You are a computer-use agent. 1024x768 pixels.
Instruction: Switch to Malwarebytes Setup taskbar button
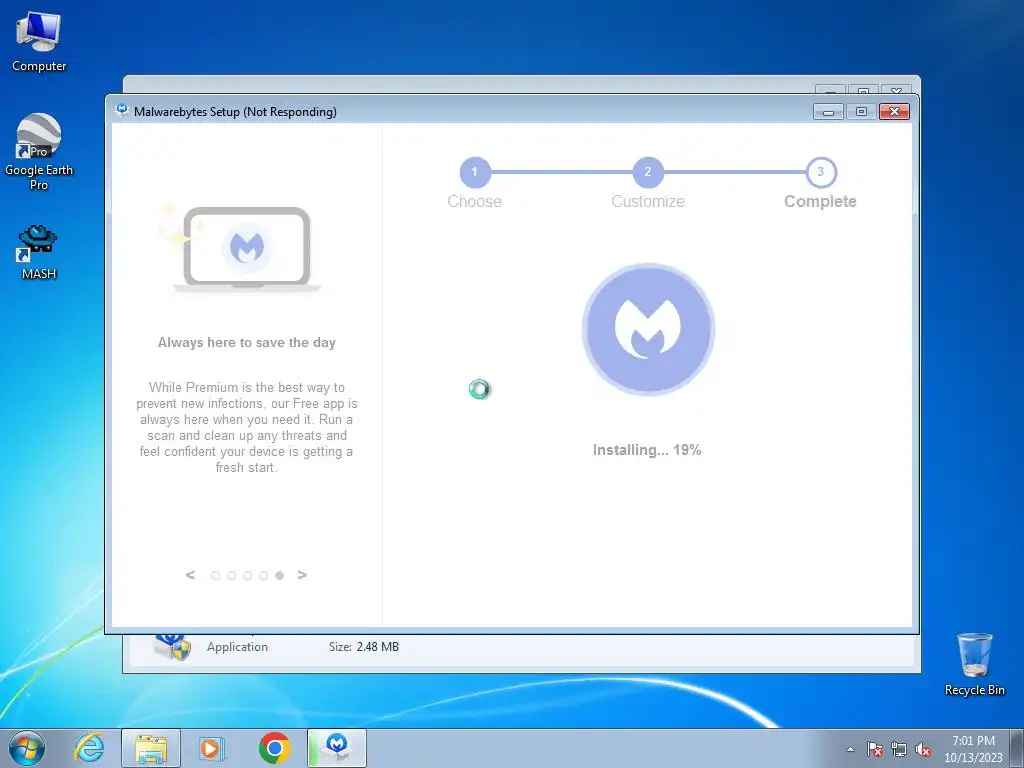(x=337, y=748)
